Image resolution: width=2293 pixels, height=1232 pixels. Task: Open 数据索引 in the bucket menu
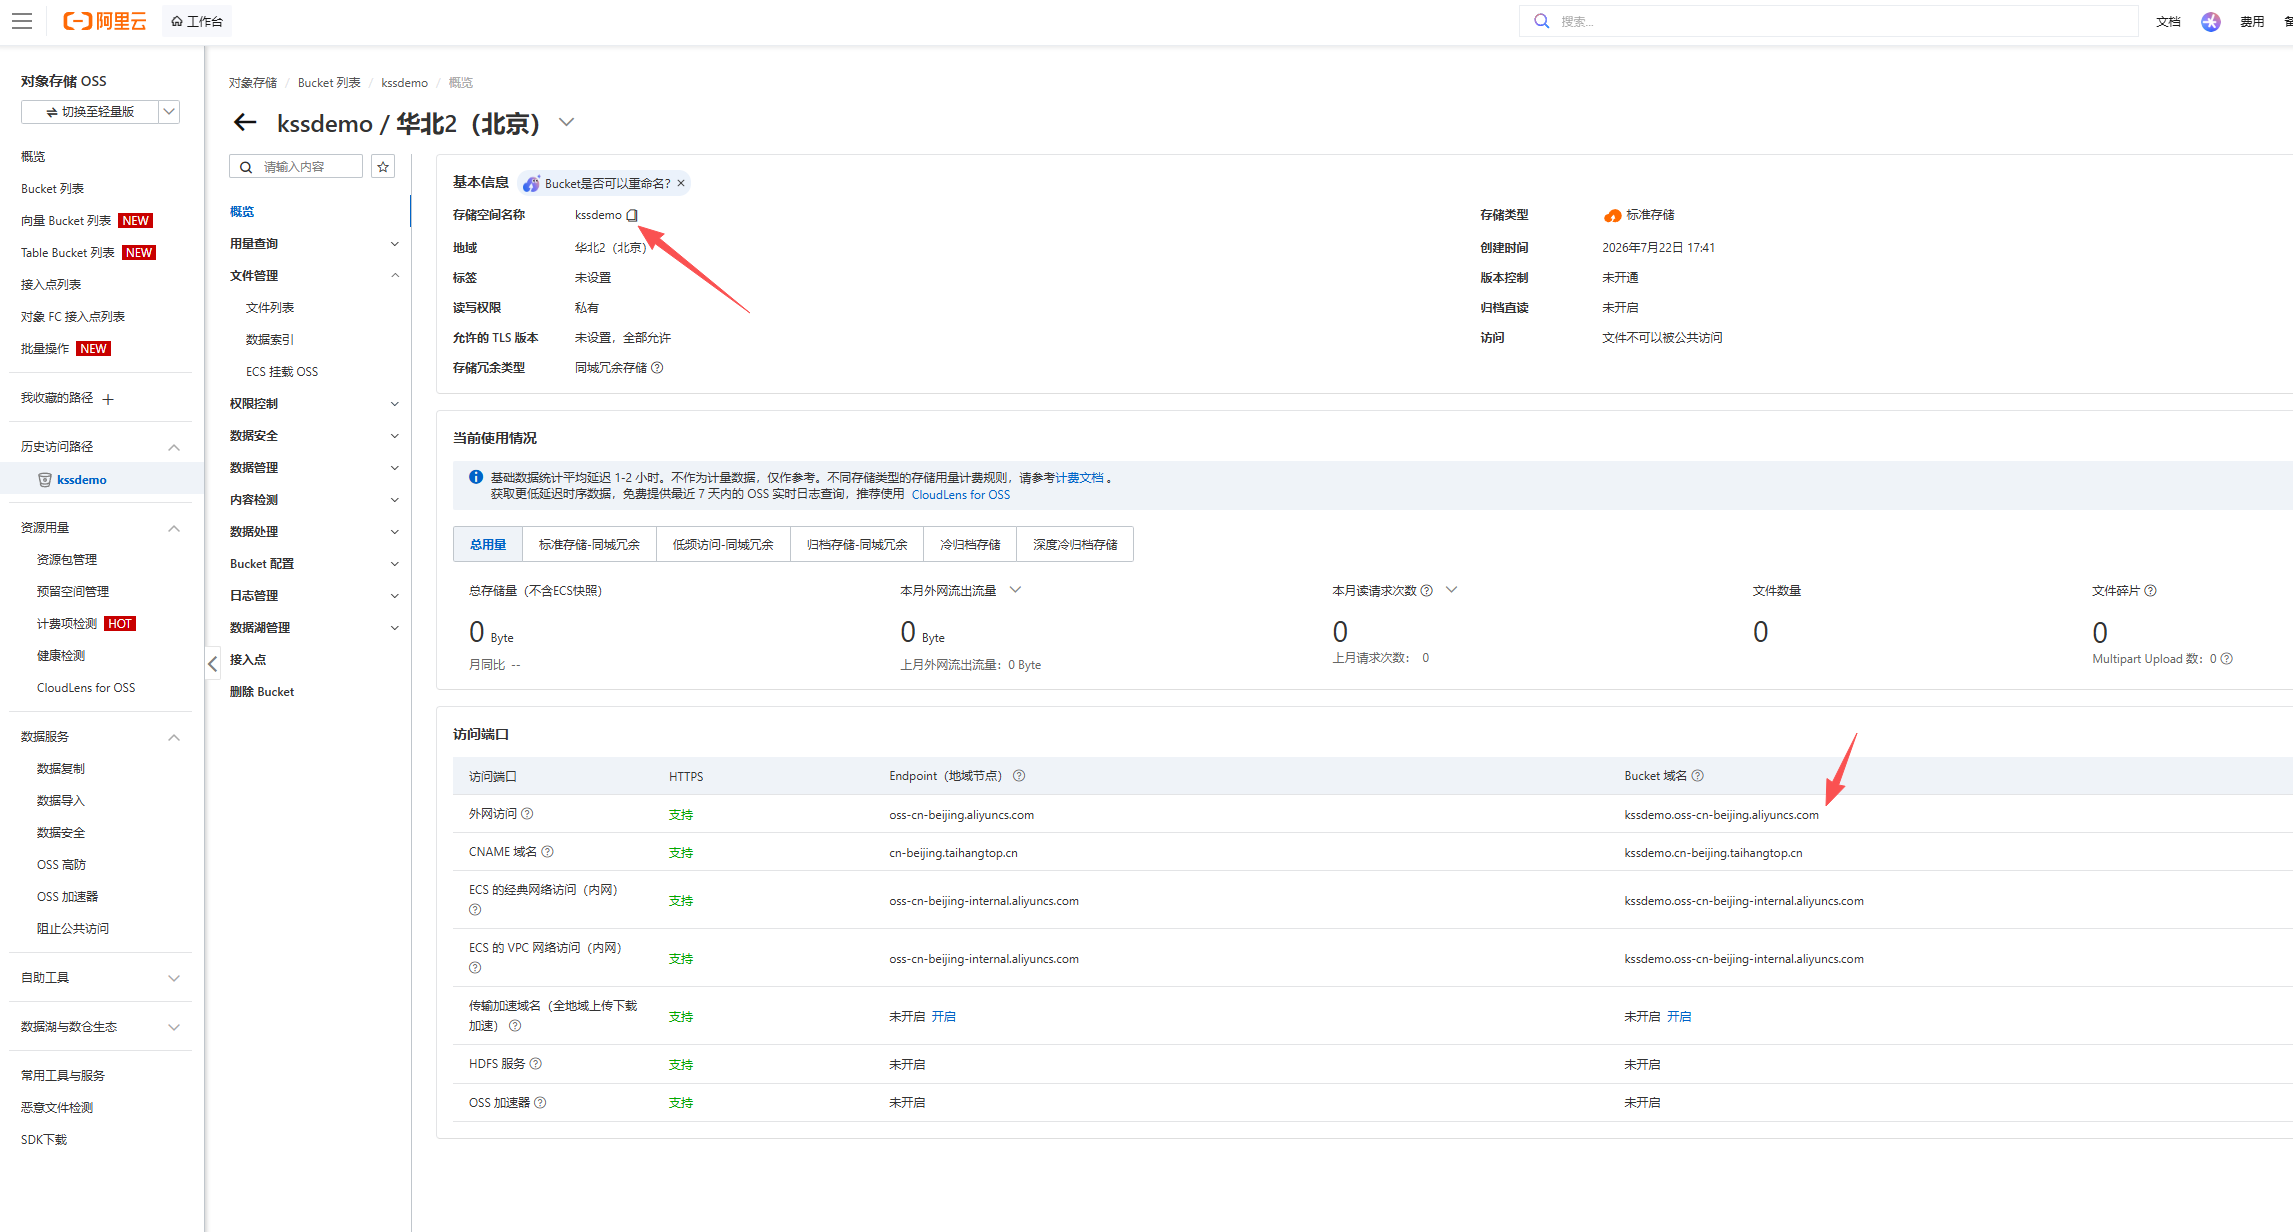pos(270,340)
